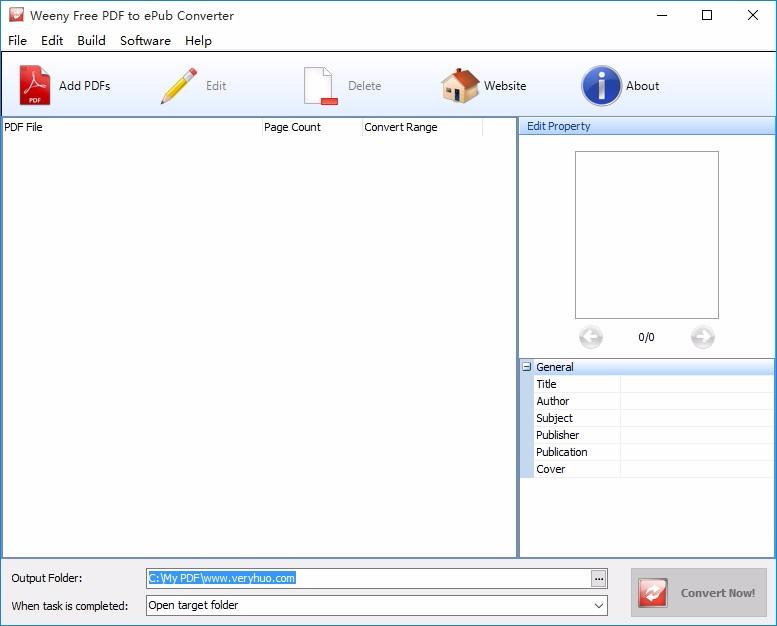Click the Delete toolbar label
This screenshot has height=626, width=777.
pyautogui.click(x=365, y=86)
